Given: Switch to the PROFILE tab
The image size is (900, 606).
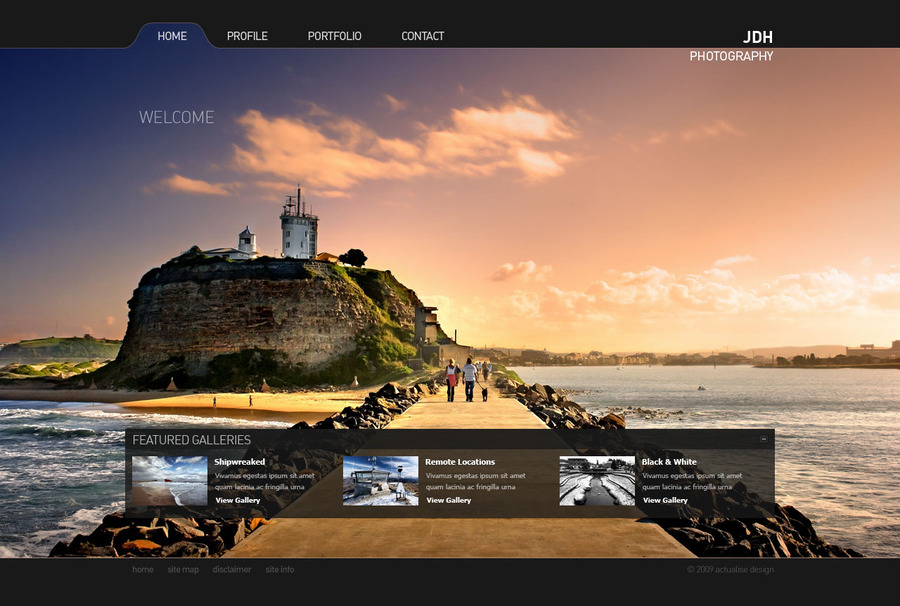Looking at the screenshot, I should tap(246, 36).
